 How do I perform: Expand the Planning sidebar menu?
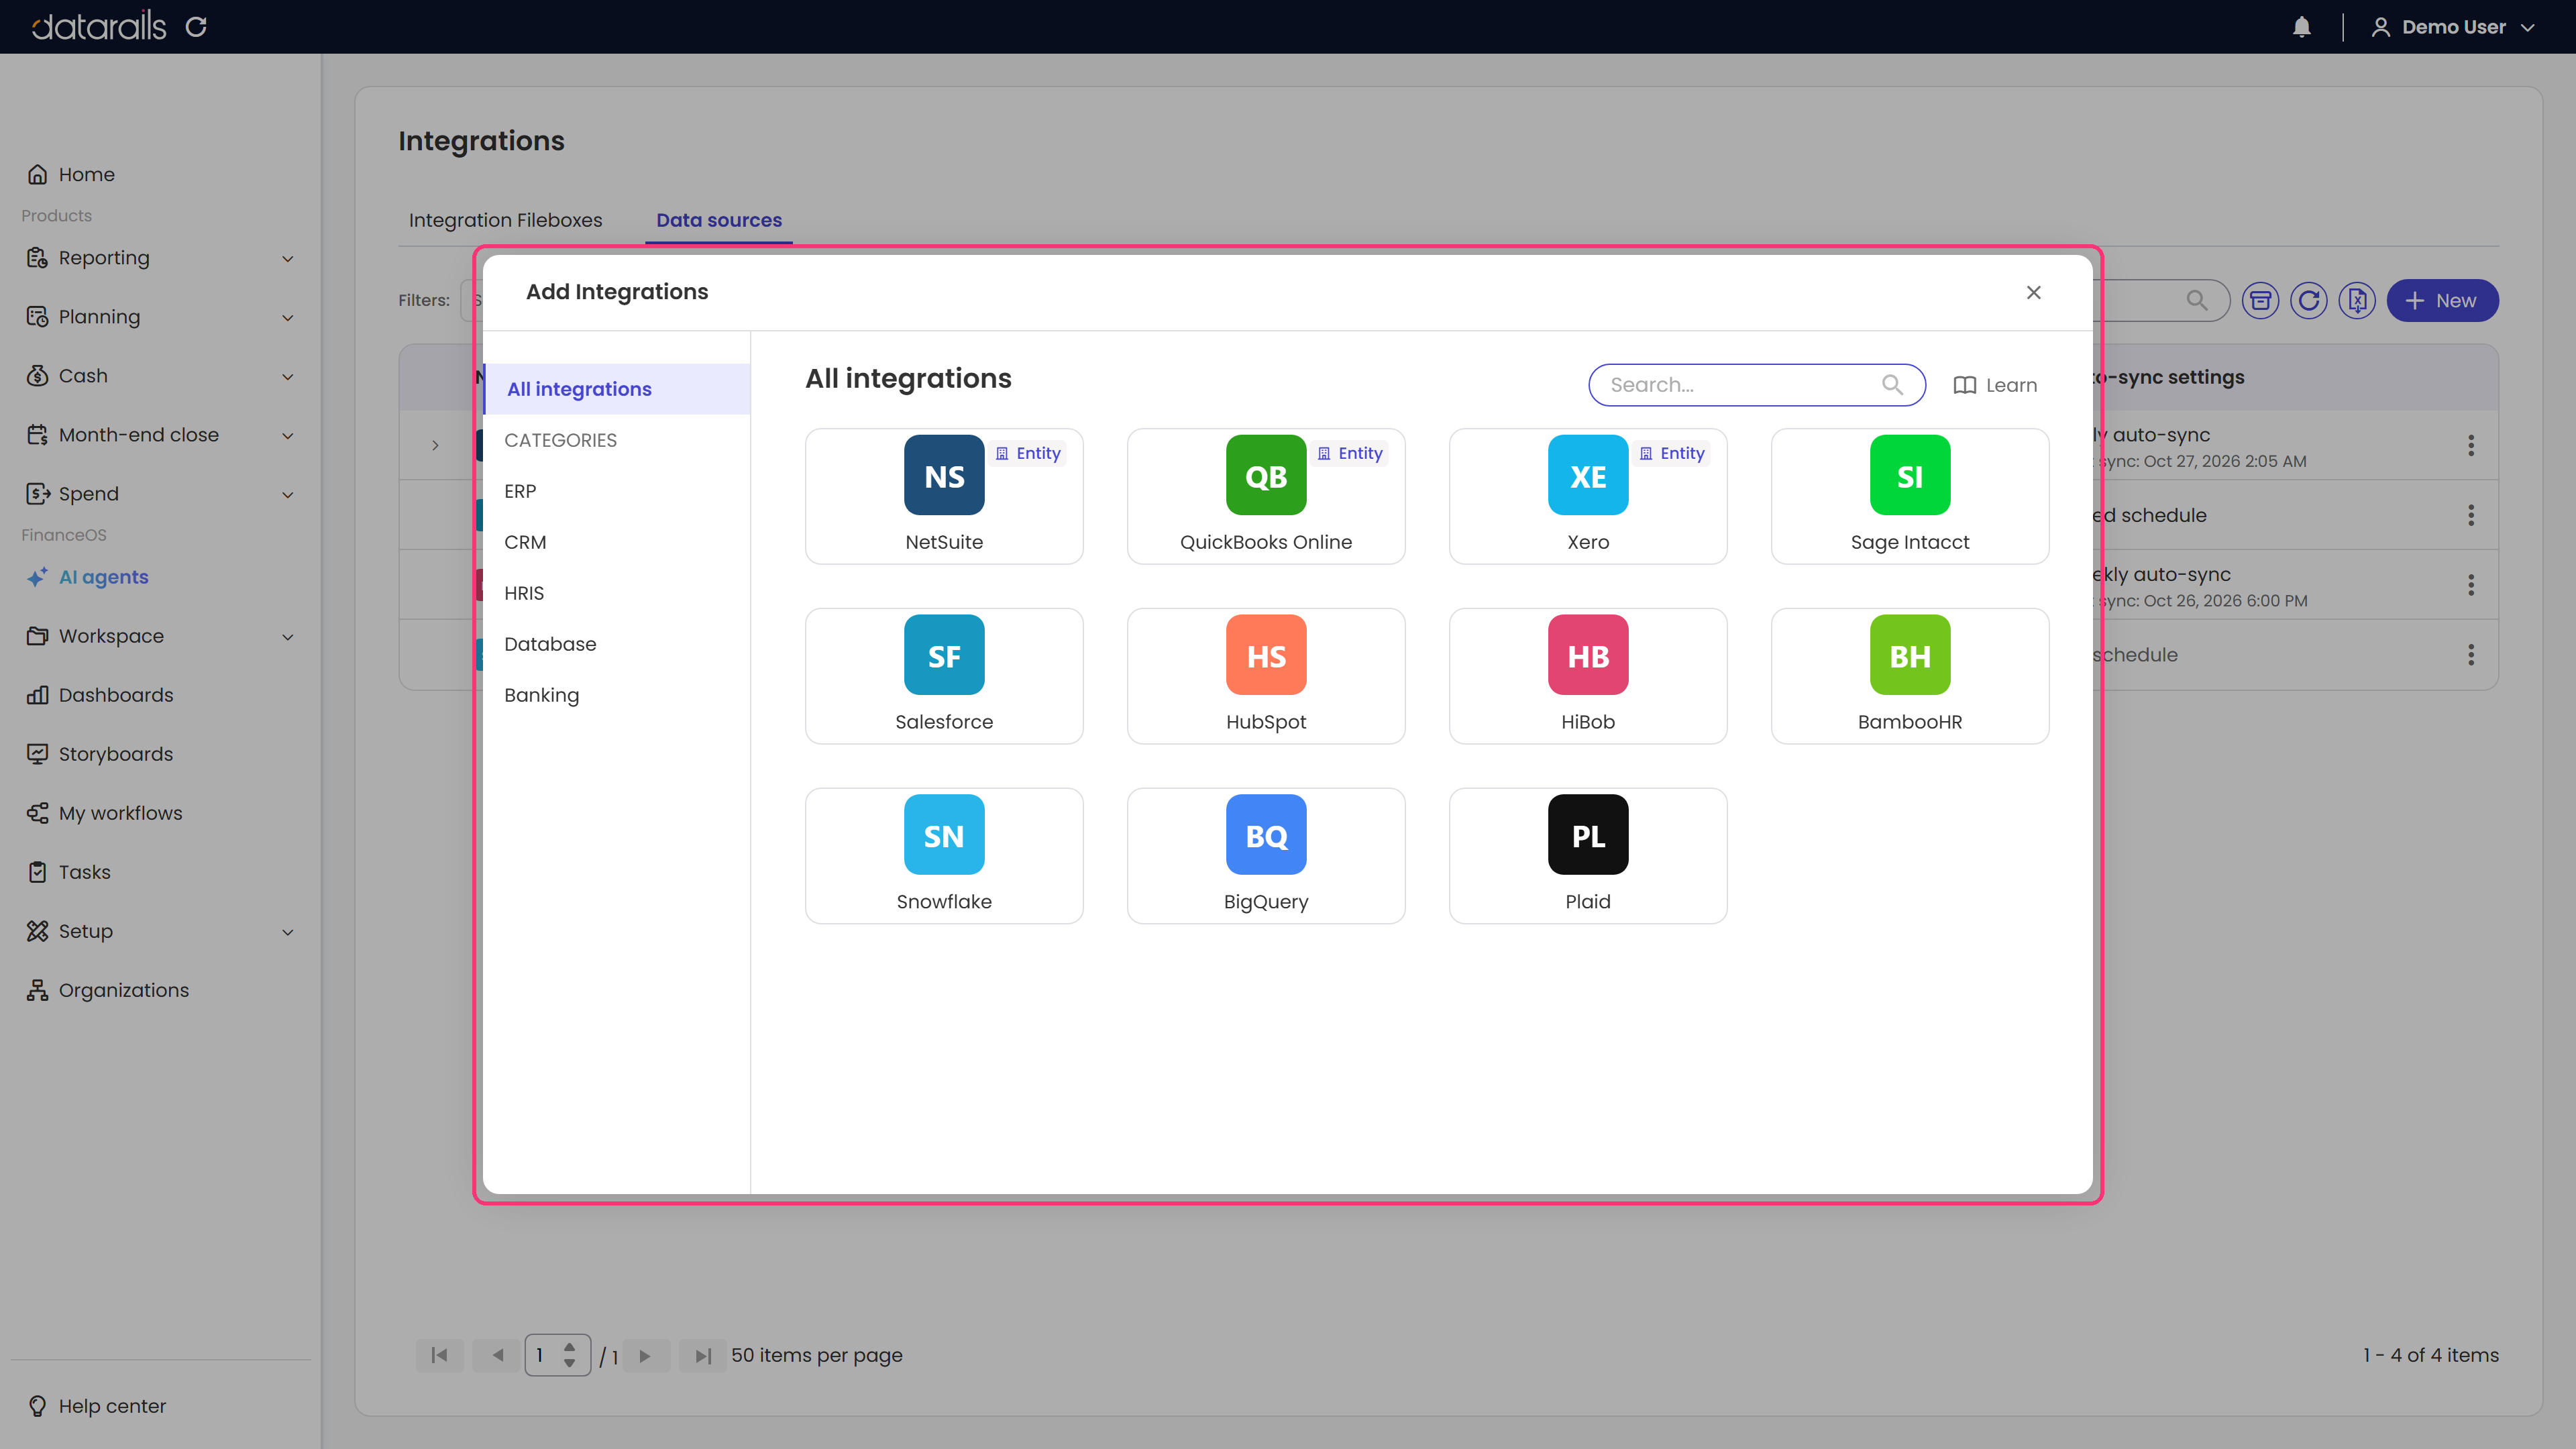click(x=160, y=317)
